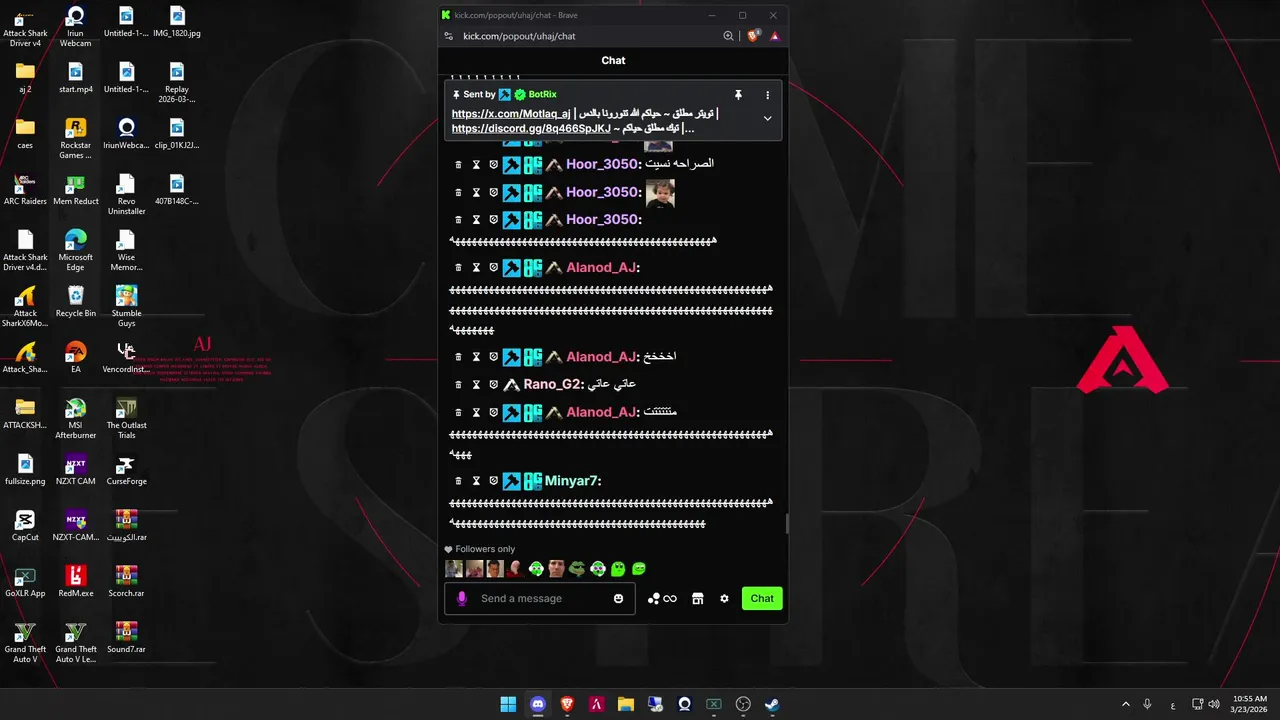Click the Followers only label

click(485, 549)
